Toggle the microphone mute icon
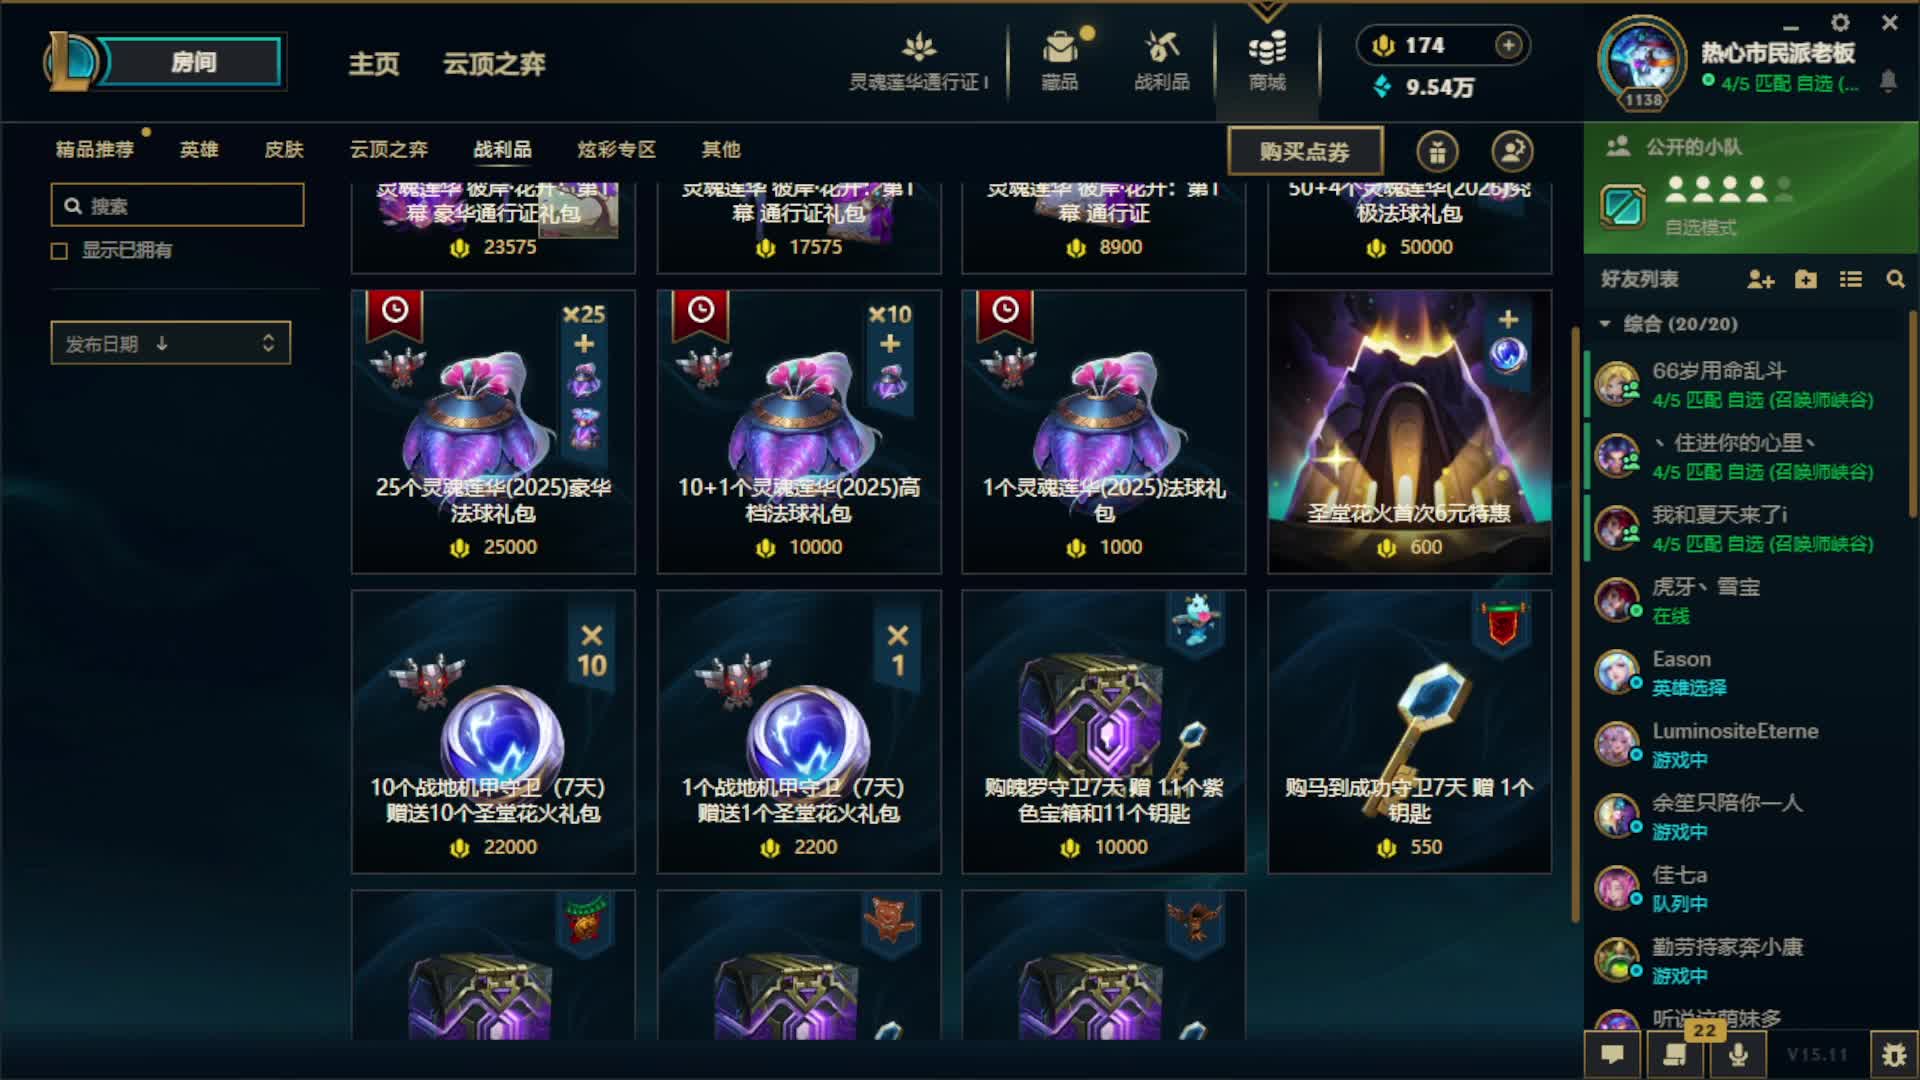 pos(1738,1055)
